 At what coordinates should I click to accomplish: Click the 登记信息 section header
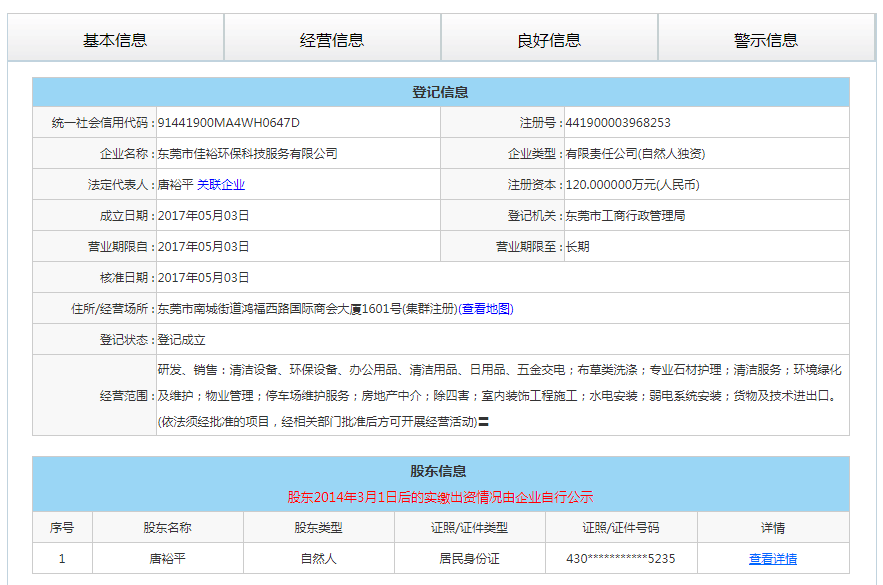(x=440, y=92)
